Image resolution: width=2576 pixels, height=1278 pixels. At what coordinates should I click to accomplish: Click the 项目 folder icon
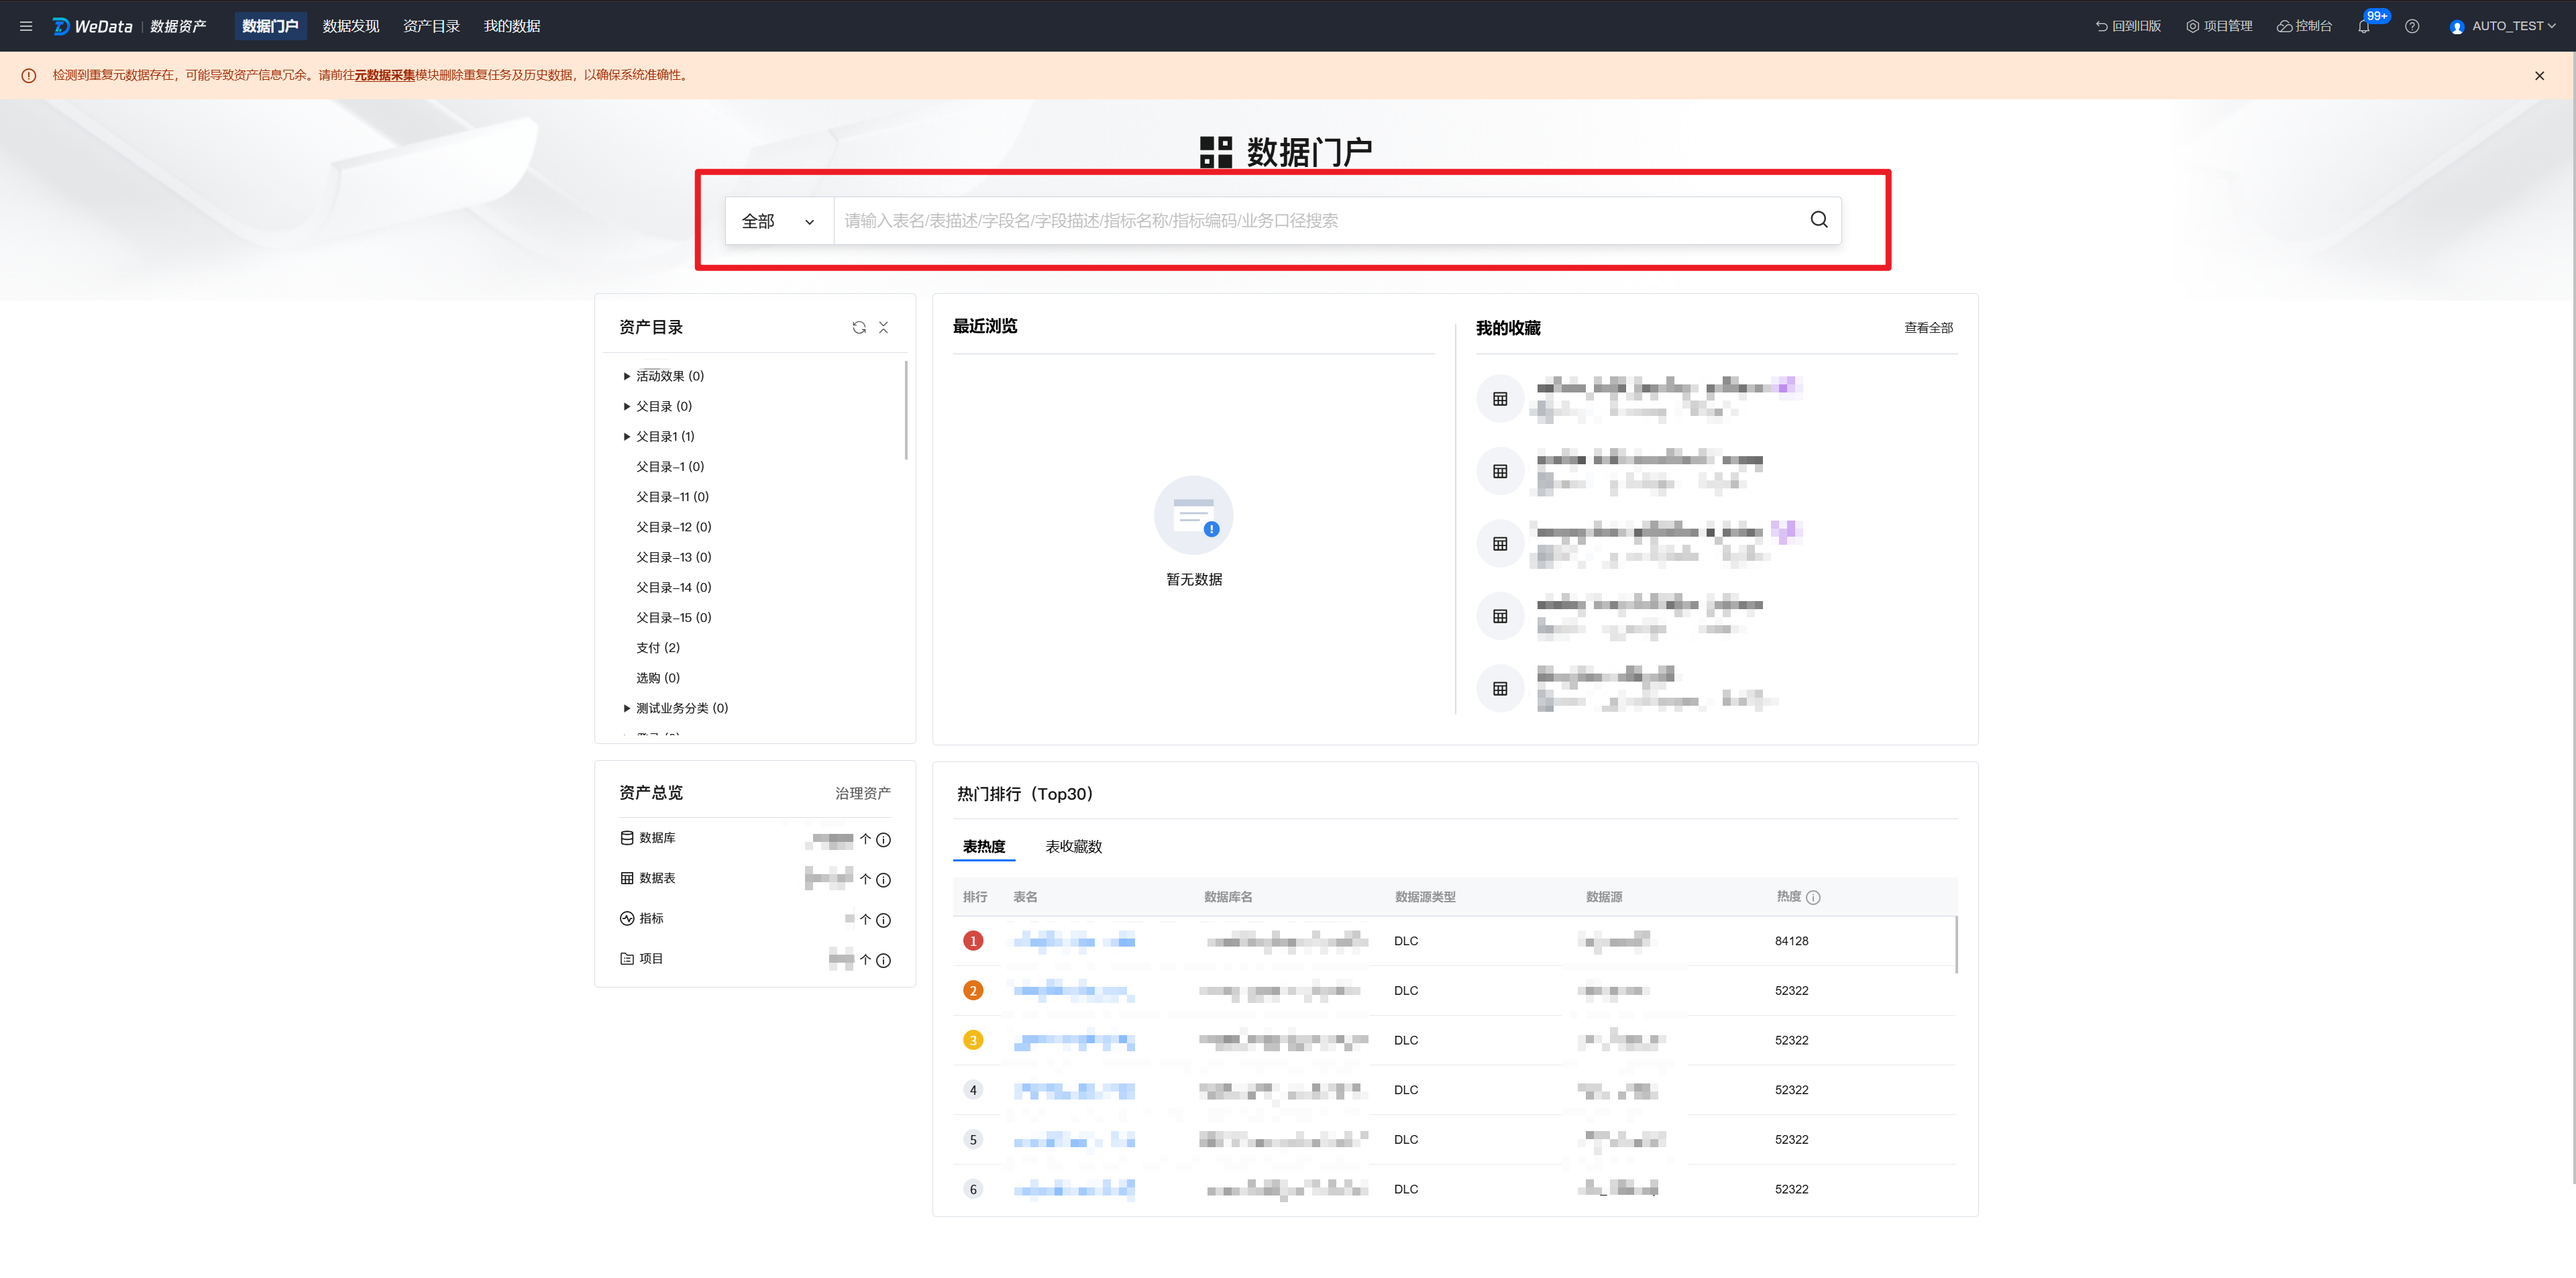627,958
